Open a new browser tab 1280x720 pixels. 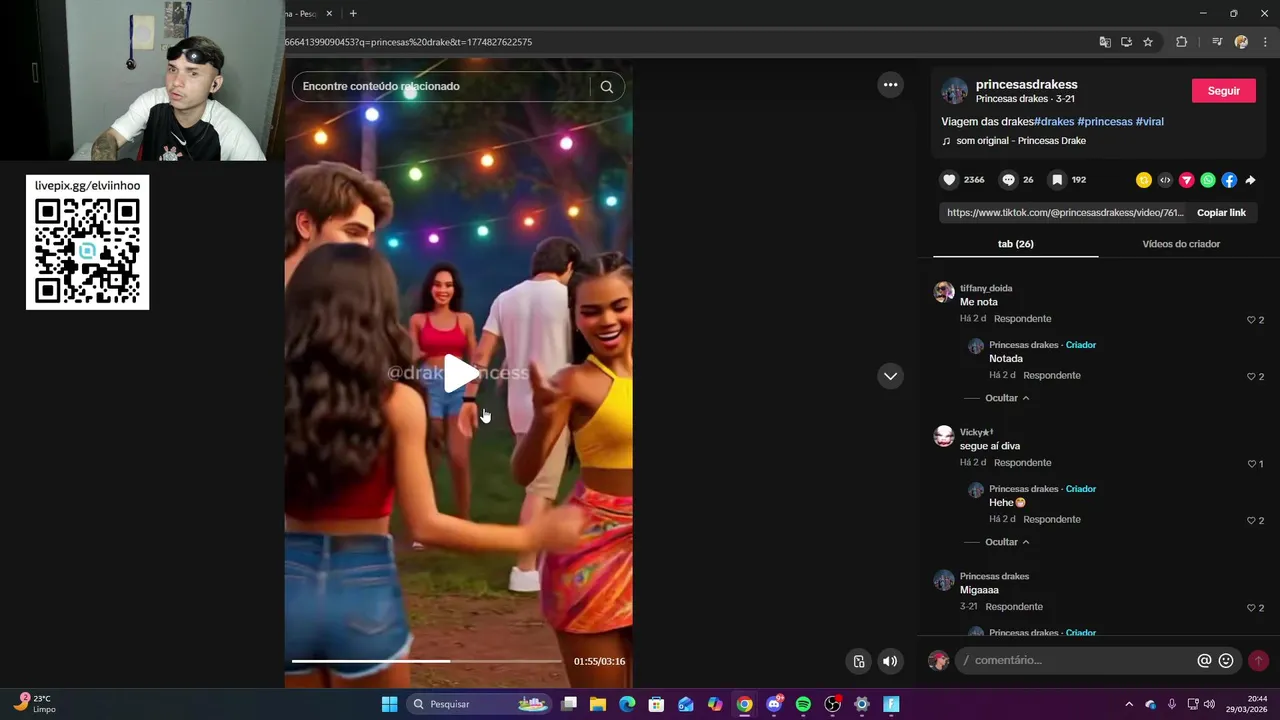[353, 14]
